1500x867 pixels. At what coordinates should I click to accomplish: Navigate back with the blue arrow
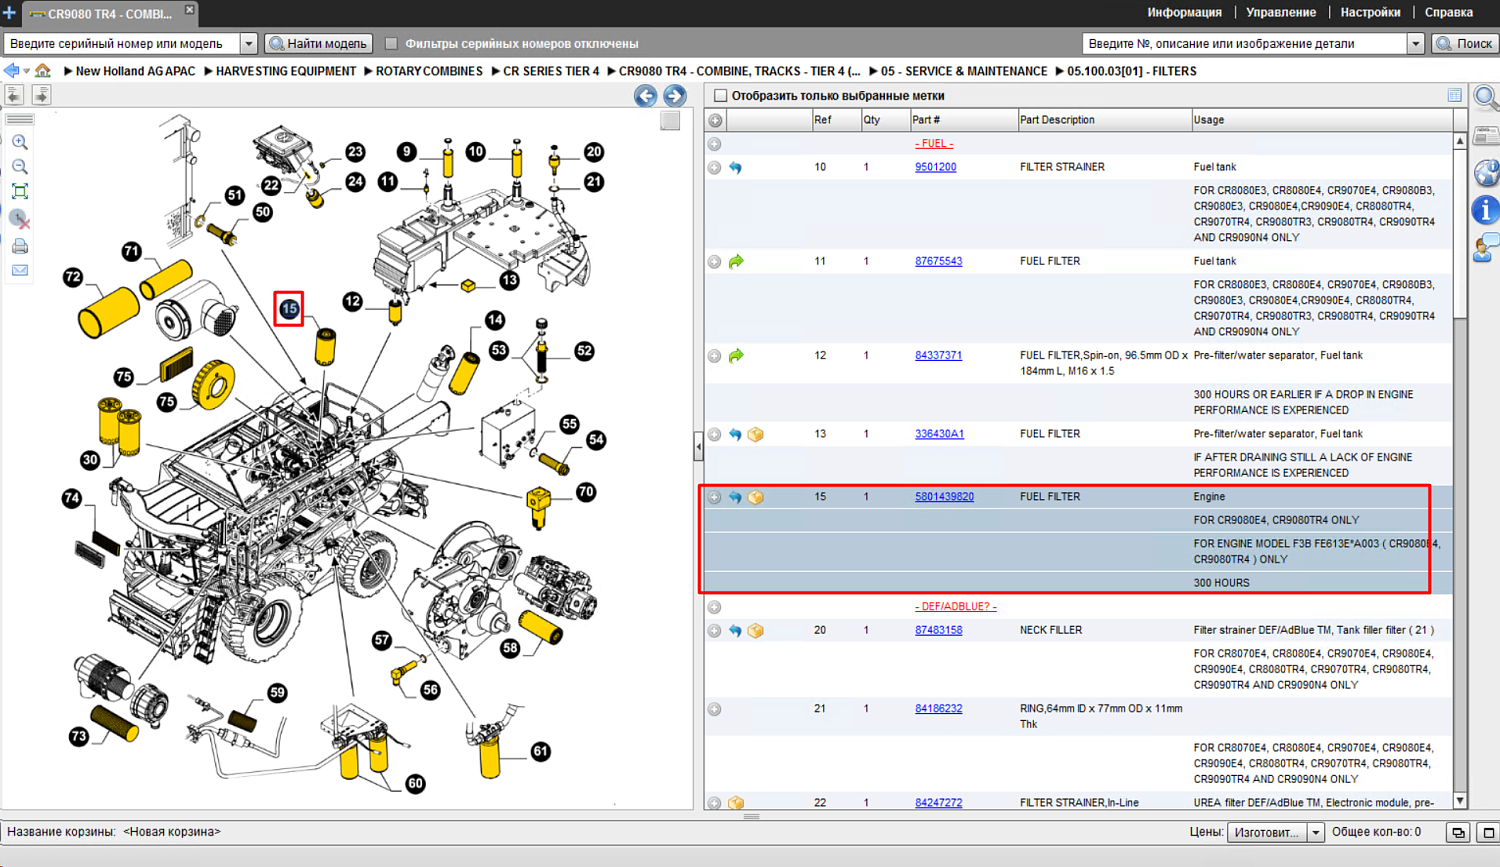click(11, 71)
